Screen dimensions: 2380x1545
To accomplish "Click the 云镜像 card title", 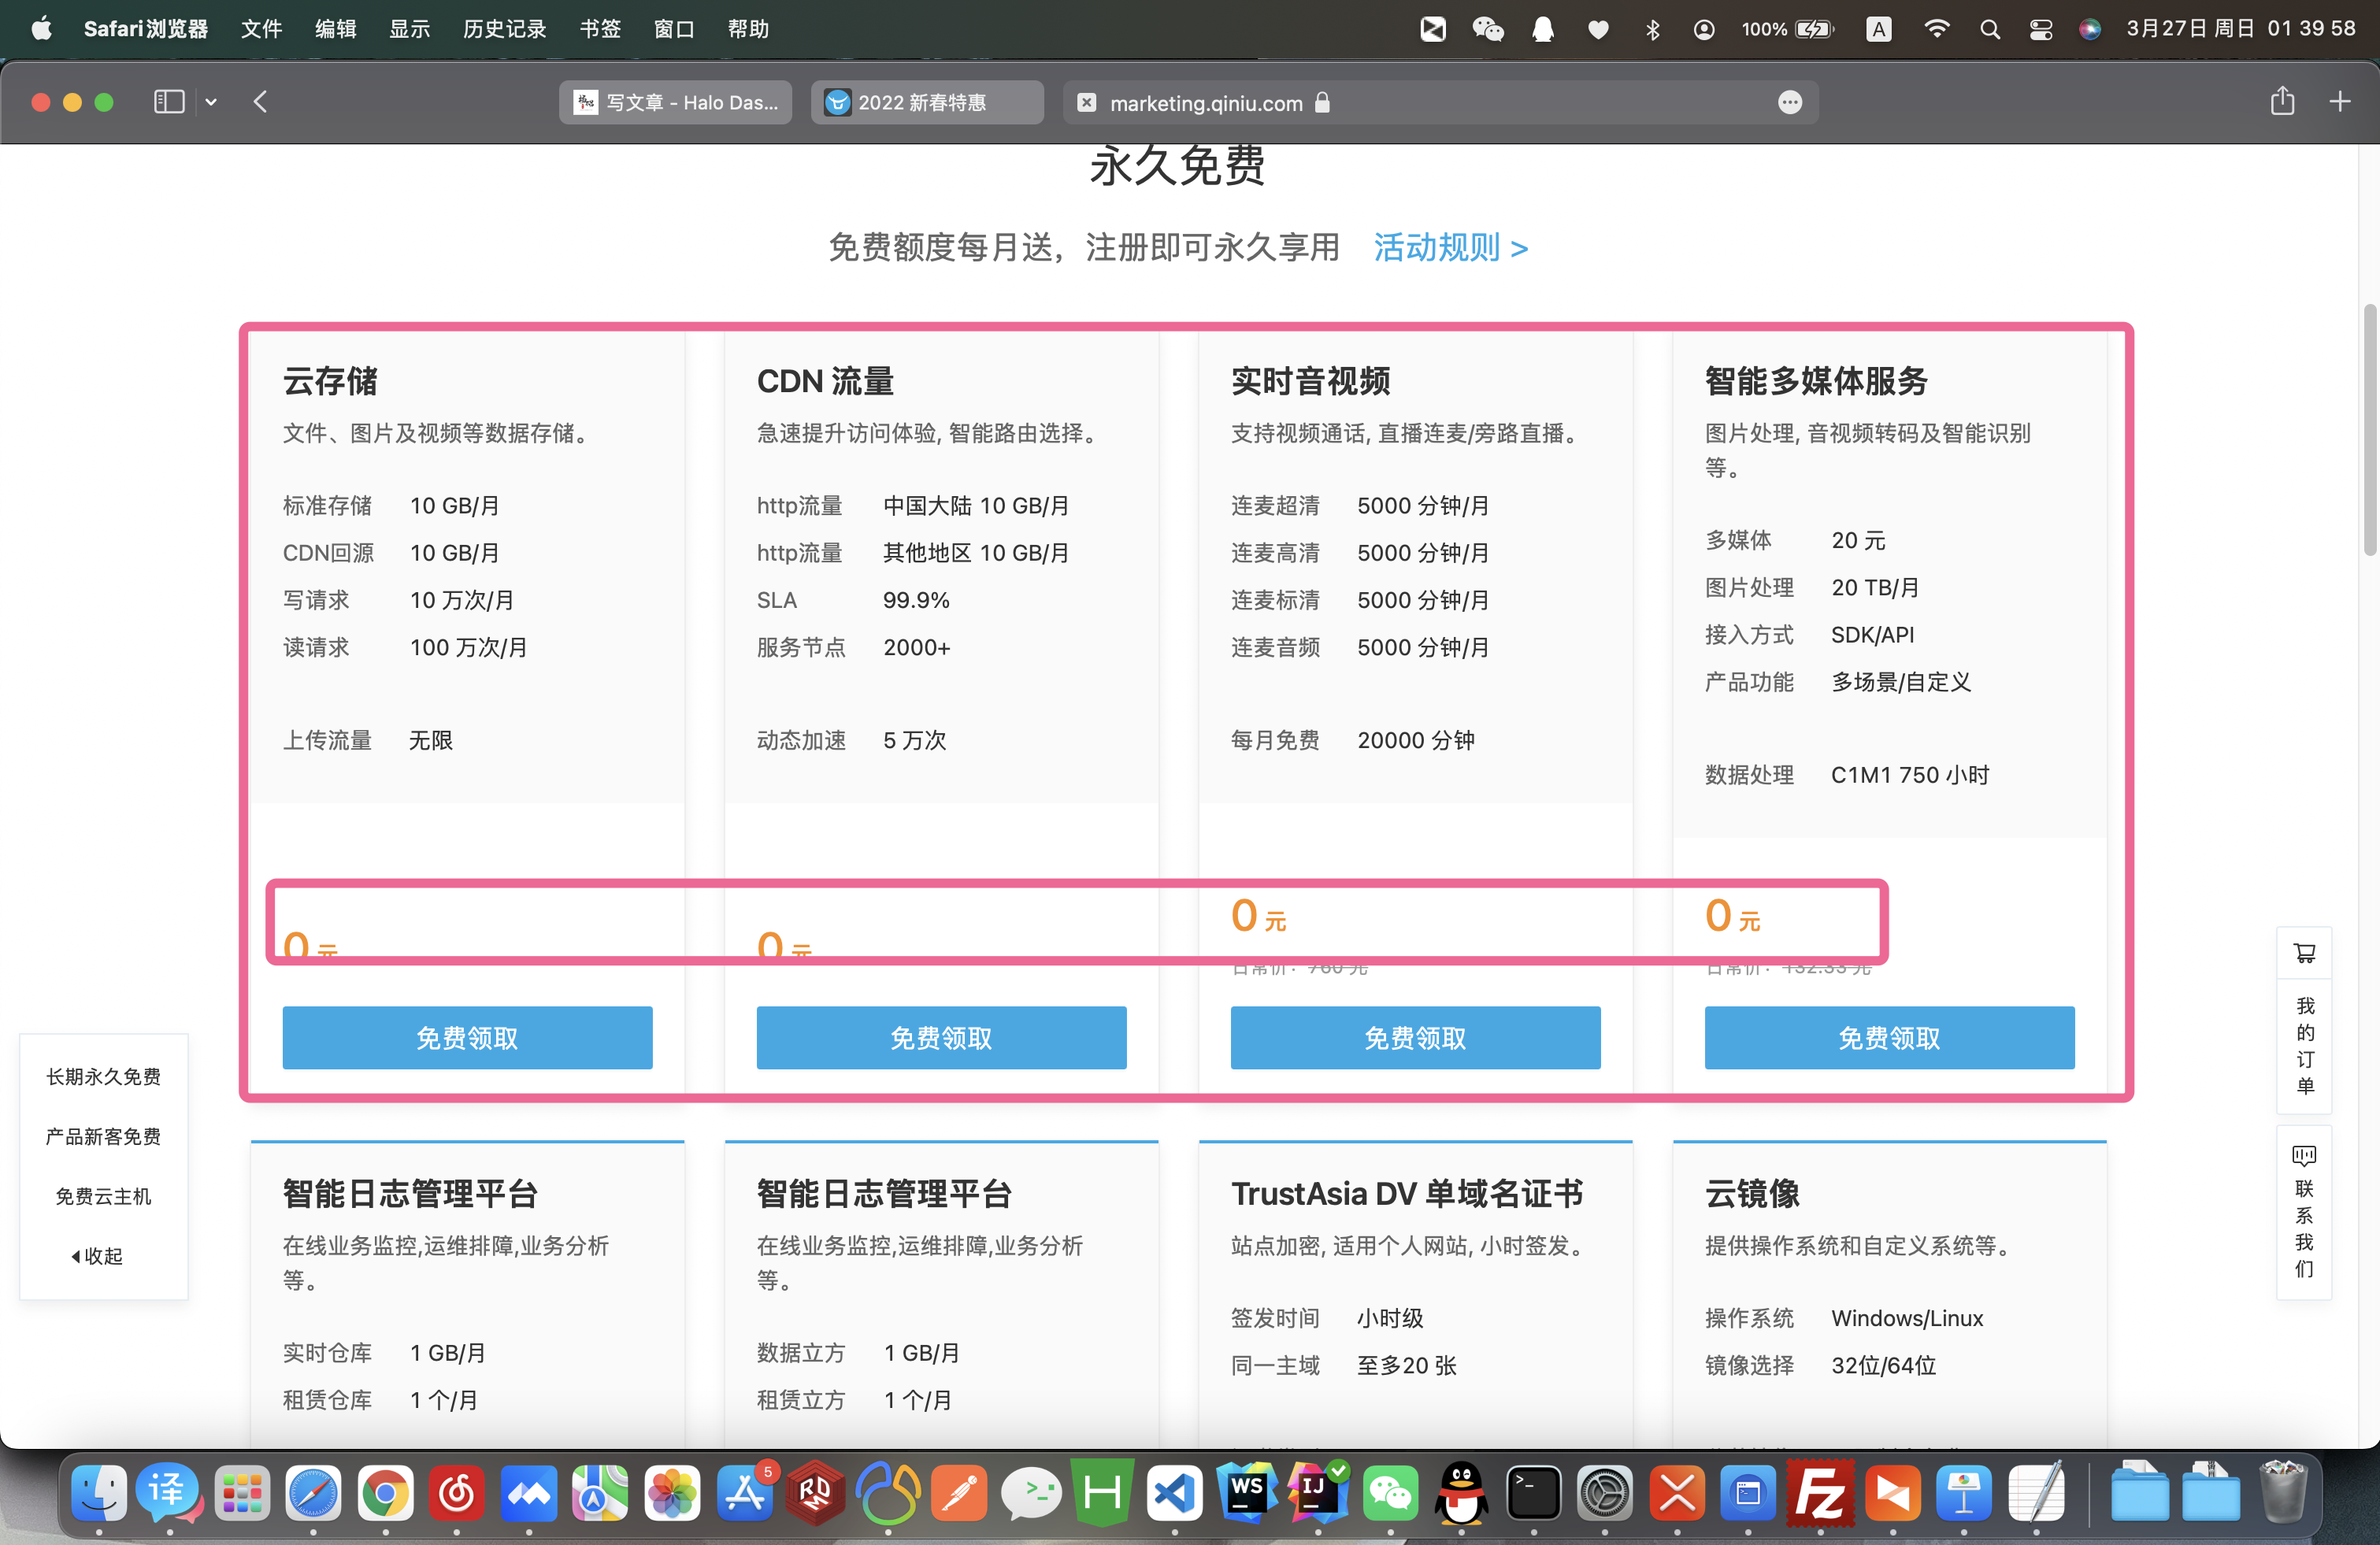I will pyautogui.click(x=1752, y=1194).
